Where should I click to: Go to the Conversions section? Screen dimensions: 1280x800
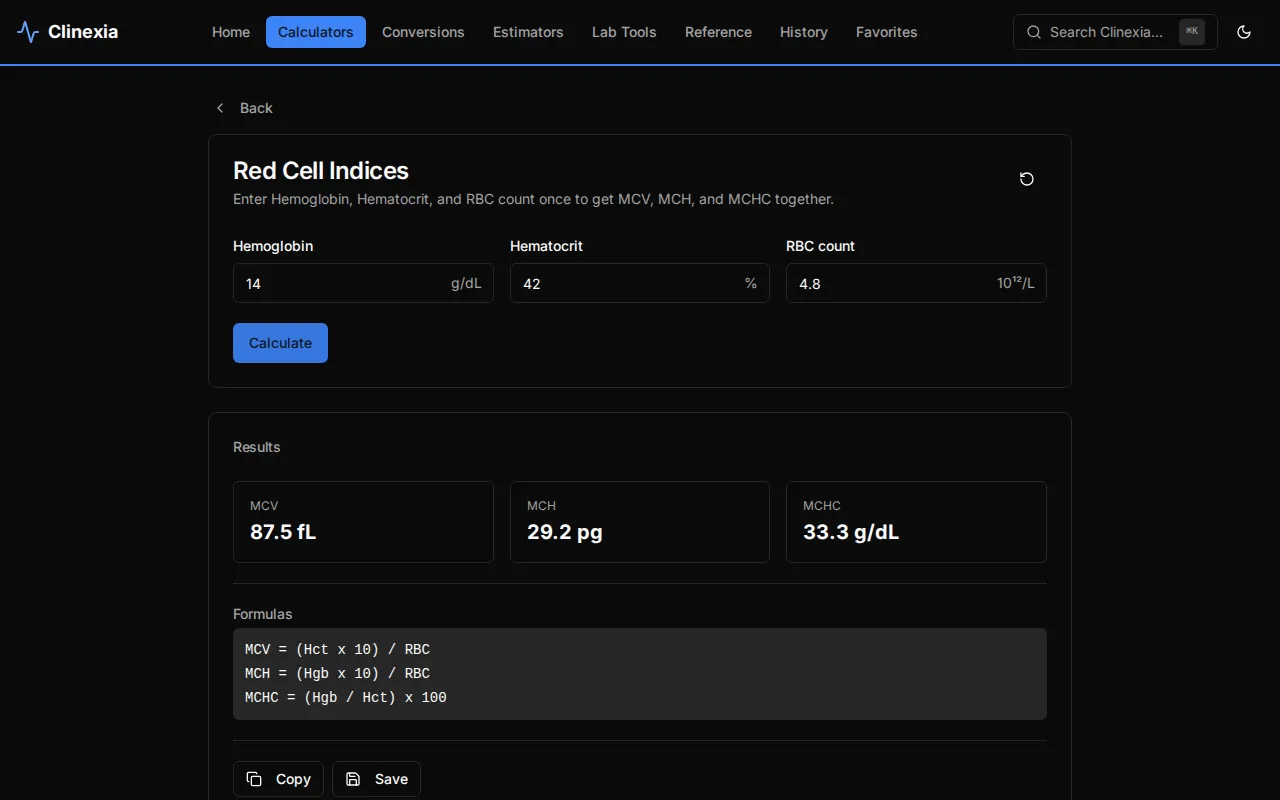click(x=423, y=32)
